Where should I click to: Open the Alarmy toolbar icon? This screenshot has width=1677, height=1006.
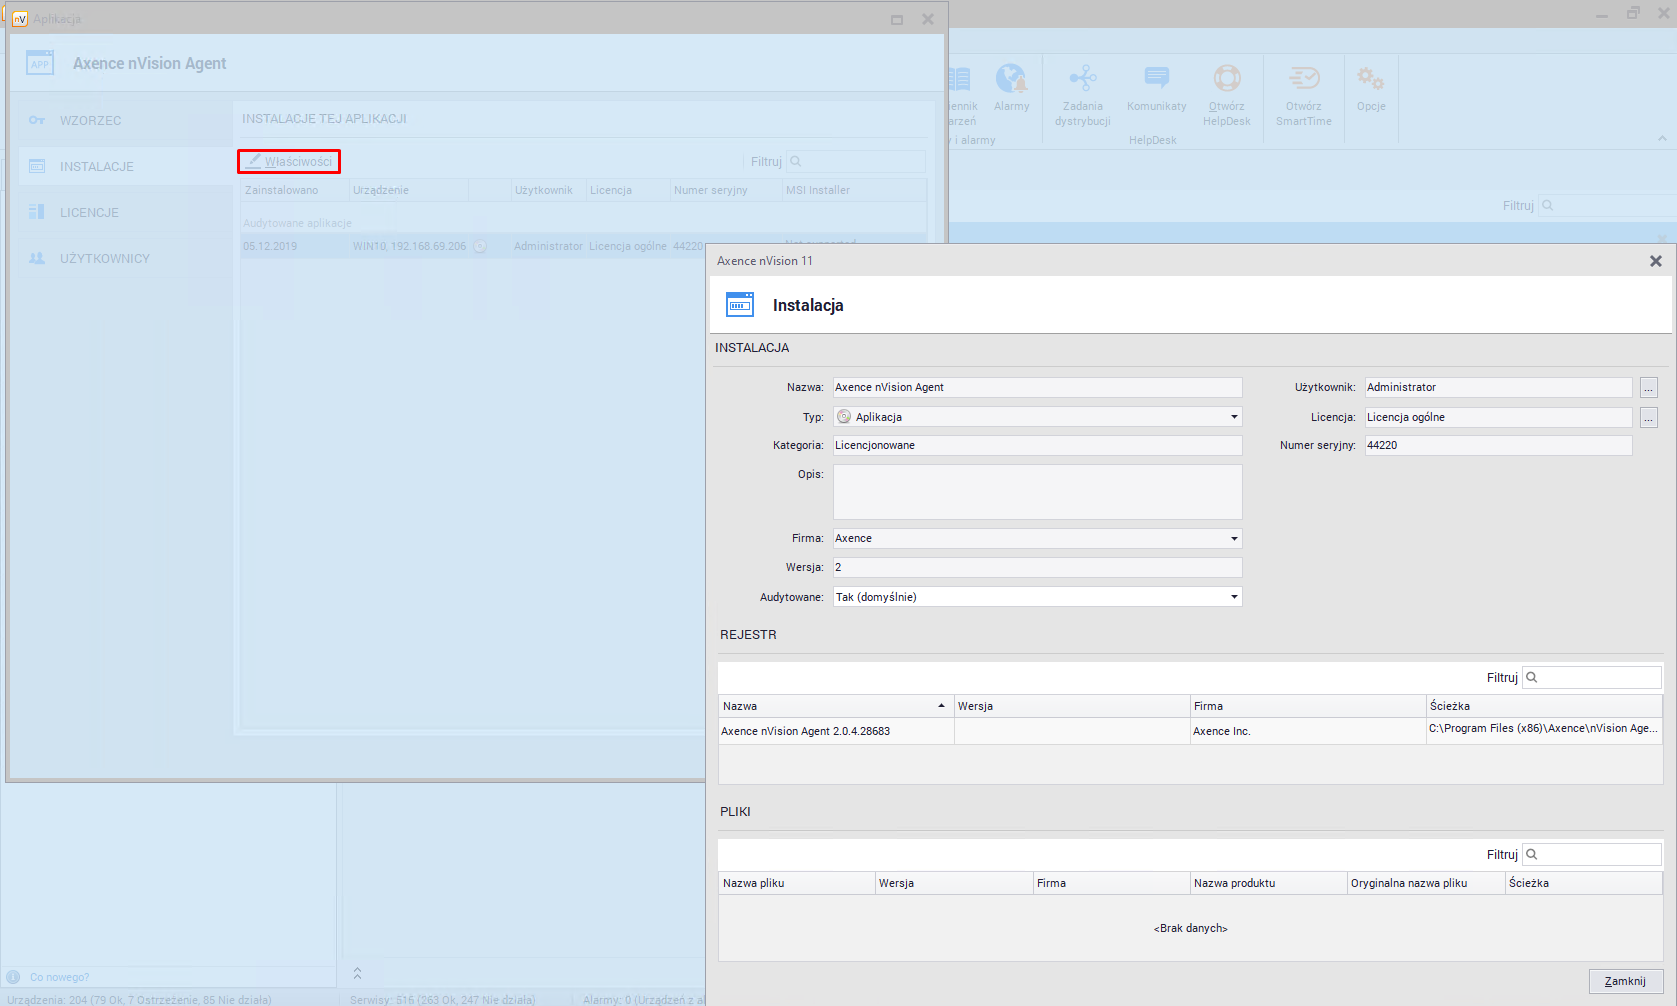pos(1011,80)
